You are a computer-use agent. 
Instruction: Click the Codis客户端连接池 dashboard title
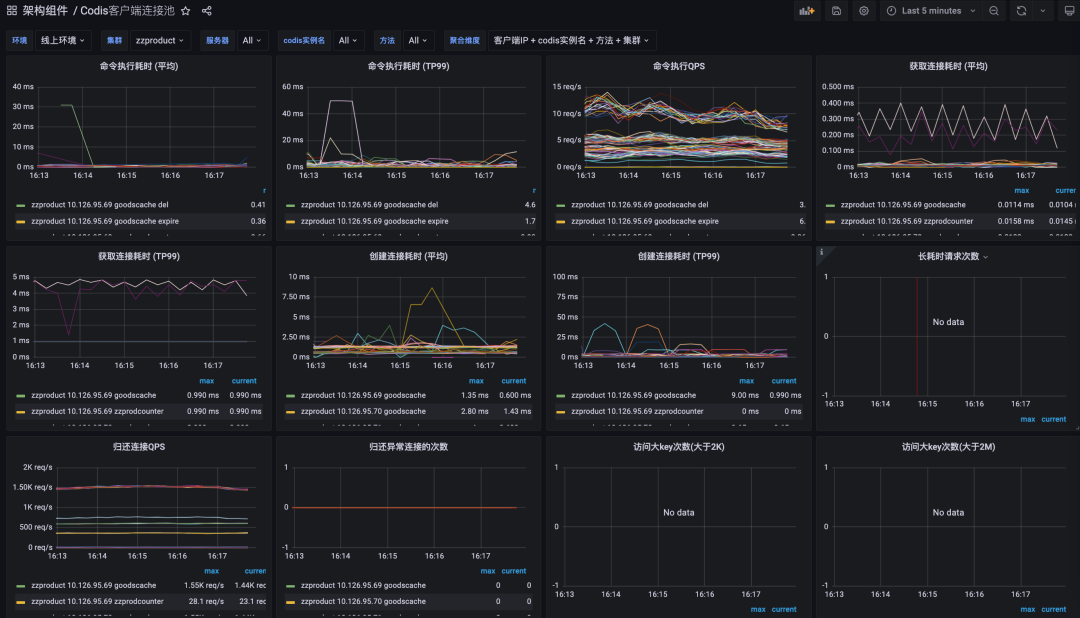(x=127, y=11)
